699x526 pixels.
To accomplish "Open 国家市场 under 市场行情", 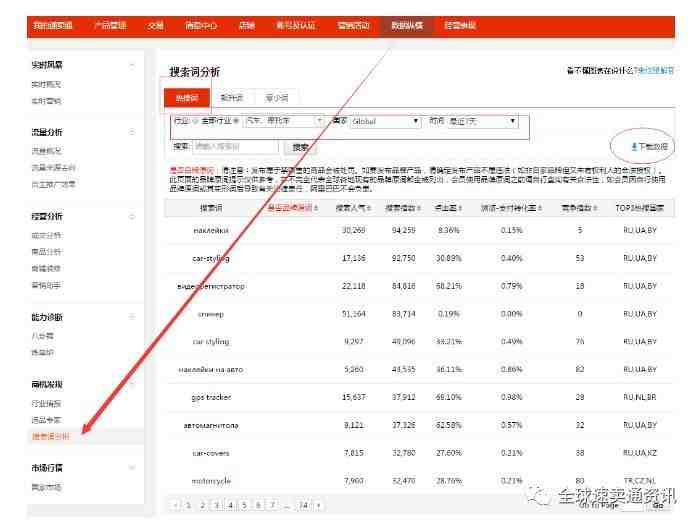I will pyautogui.click(x=46, y=487).
